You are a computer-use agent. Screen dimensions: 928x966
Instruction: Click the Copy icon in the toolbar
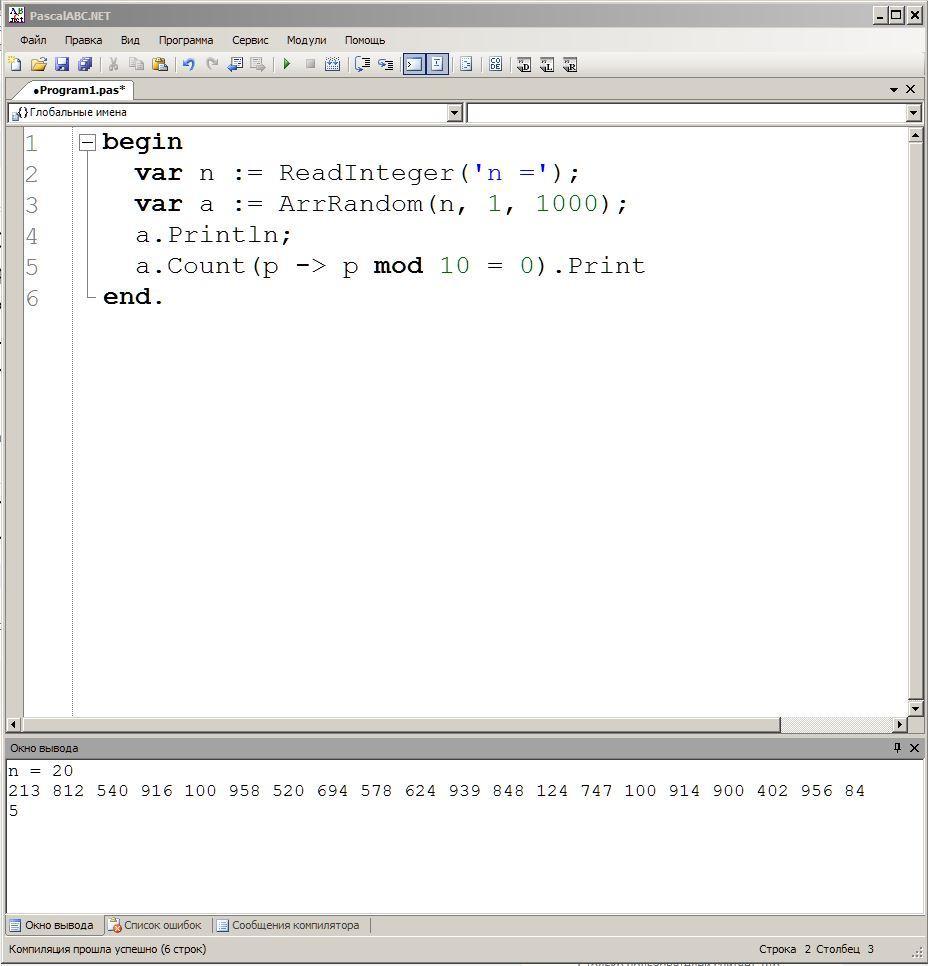tap(136, 64)
